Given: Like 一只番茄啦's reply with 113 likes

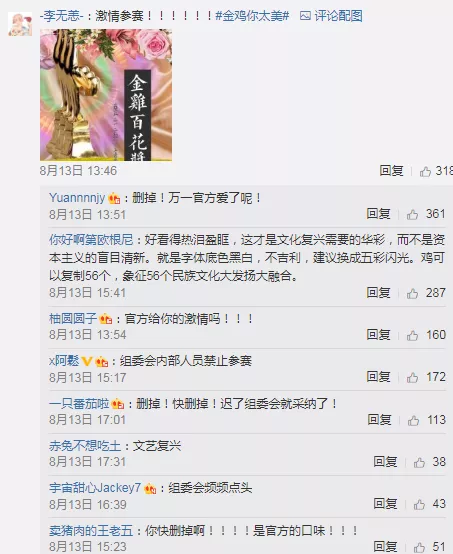Looking at the screenshot, I should [413, 420].
